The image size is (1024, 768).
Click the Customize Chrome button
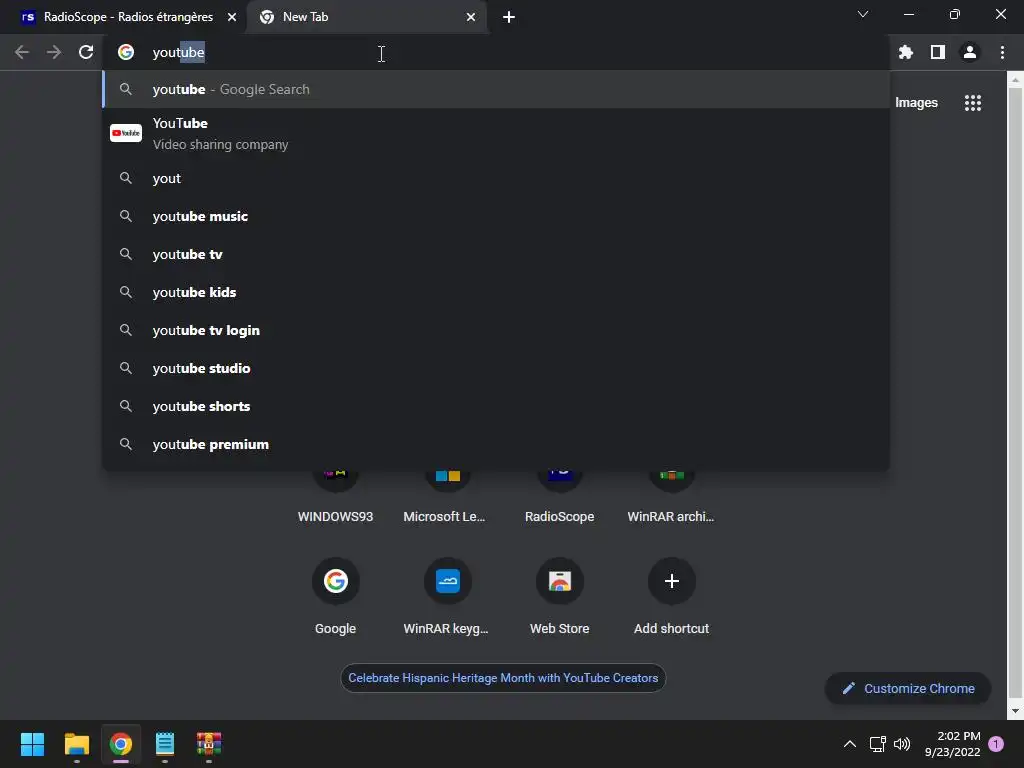908,688
